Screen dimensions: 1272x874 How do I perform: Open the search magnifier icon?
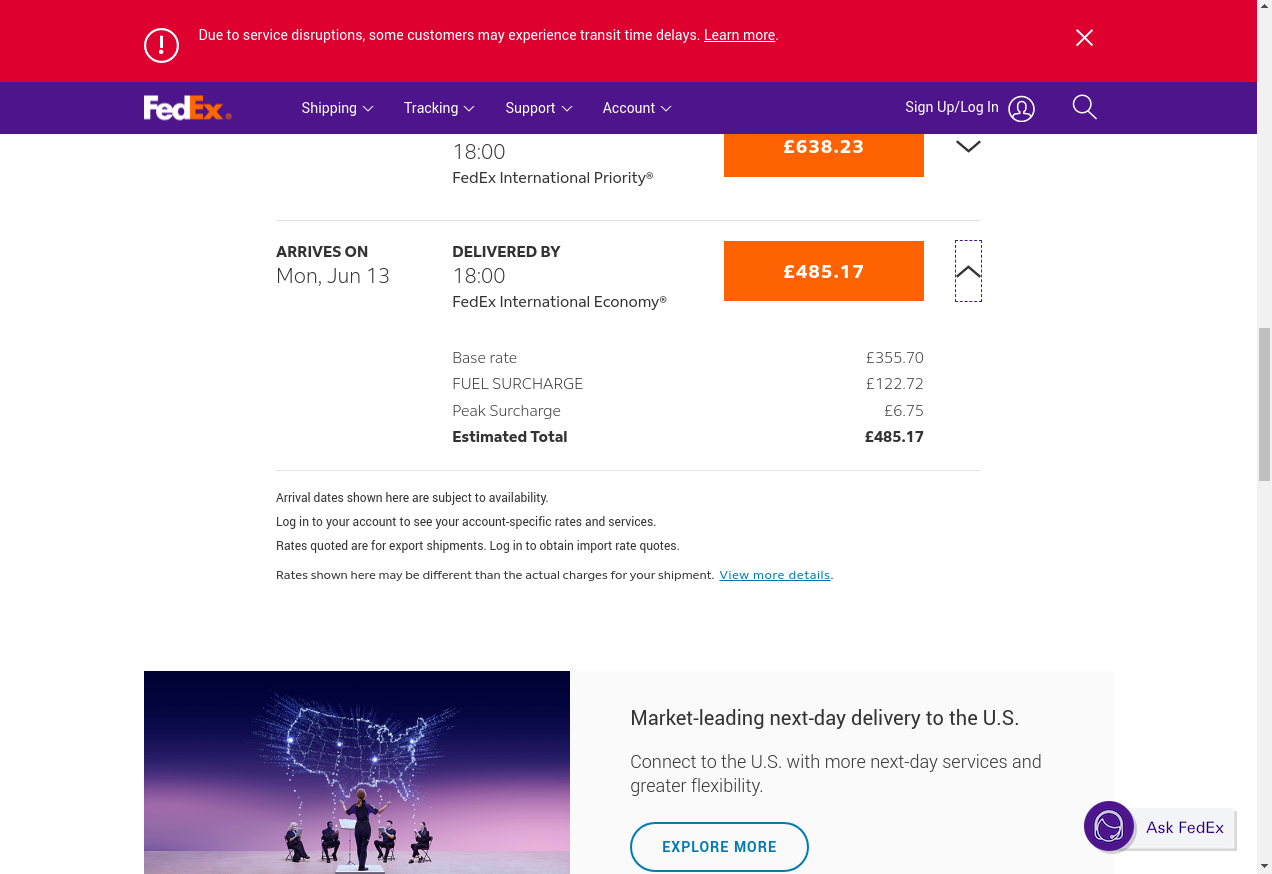1084,107
